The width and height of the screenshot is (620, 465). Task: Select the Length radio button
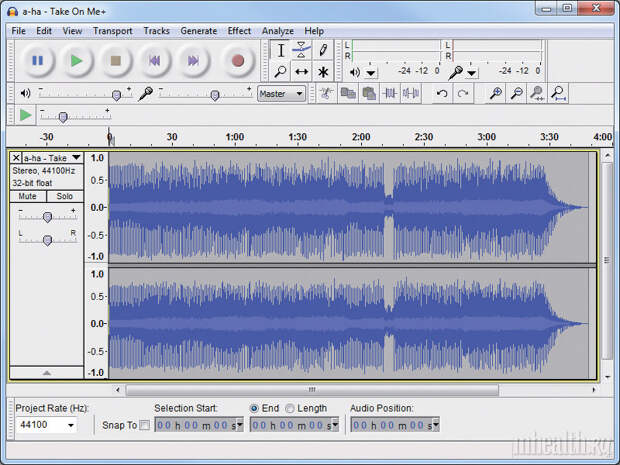[290, 408]
